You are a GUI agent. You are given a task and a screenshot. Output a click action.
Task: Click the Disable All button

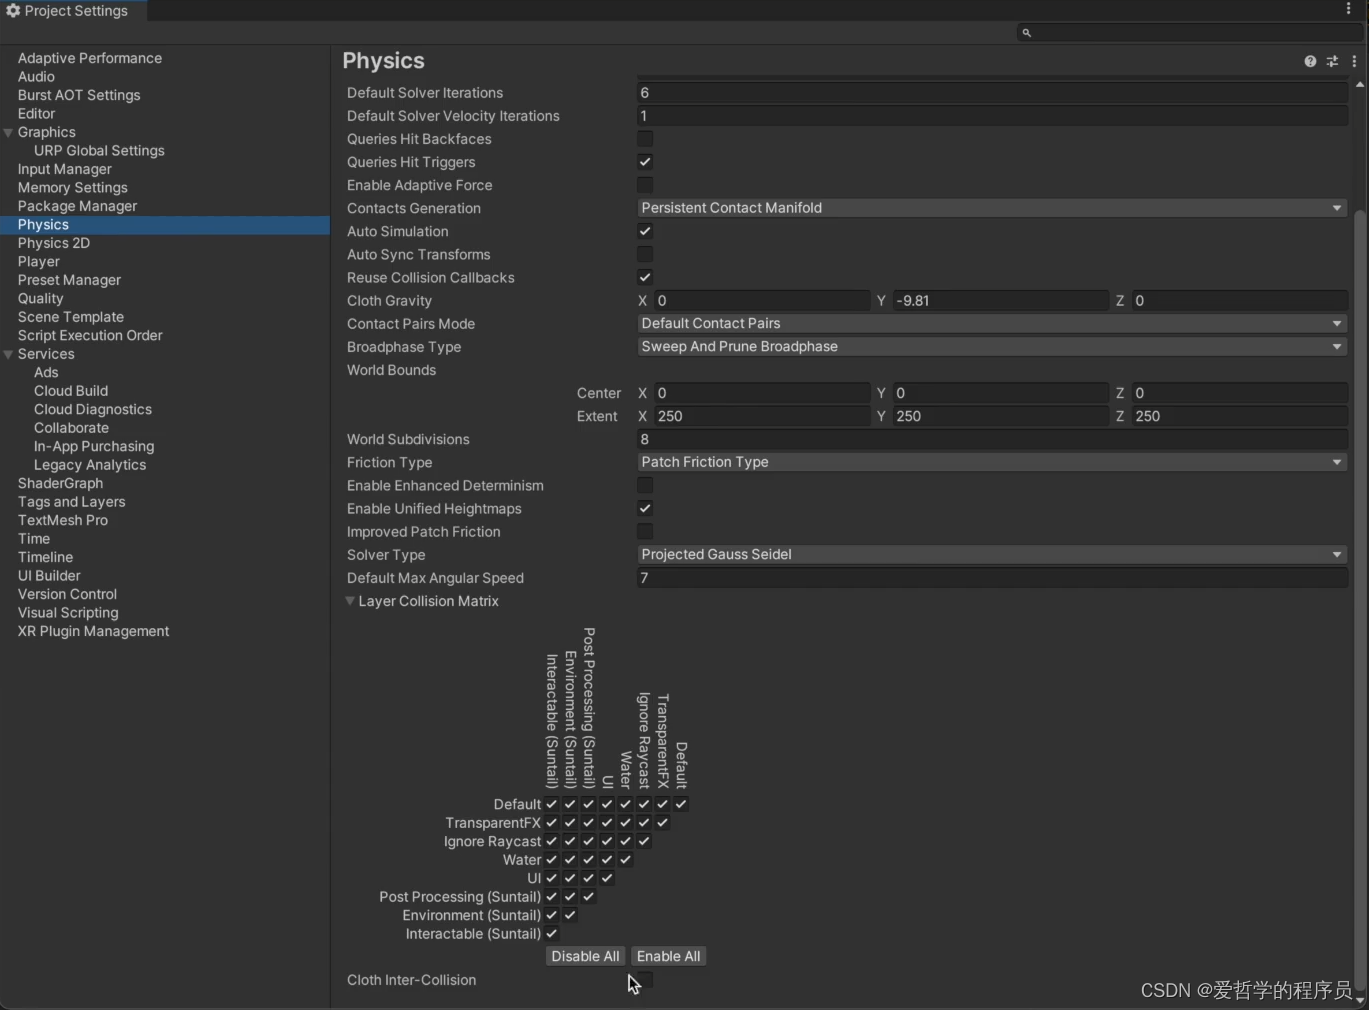pos(585,956)
